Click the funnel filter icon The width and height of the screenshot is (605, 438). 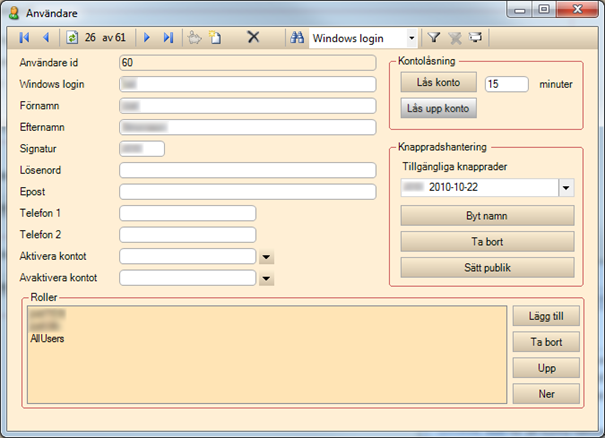(434, 38)
